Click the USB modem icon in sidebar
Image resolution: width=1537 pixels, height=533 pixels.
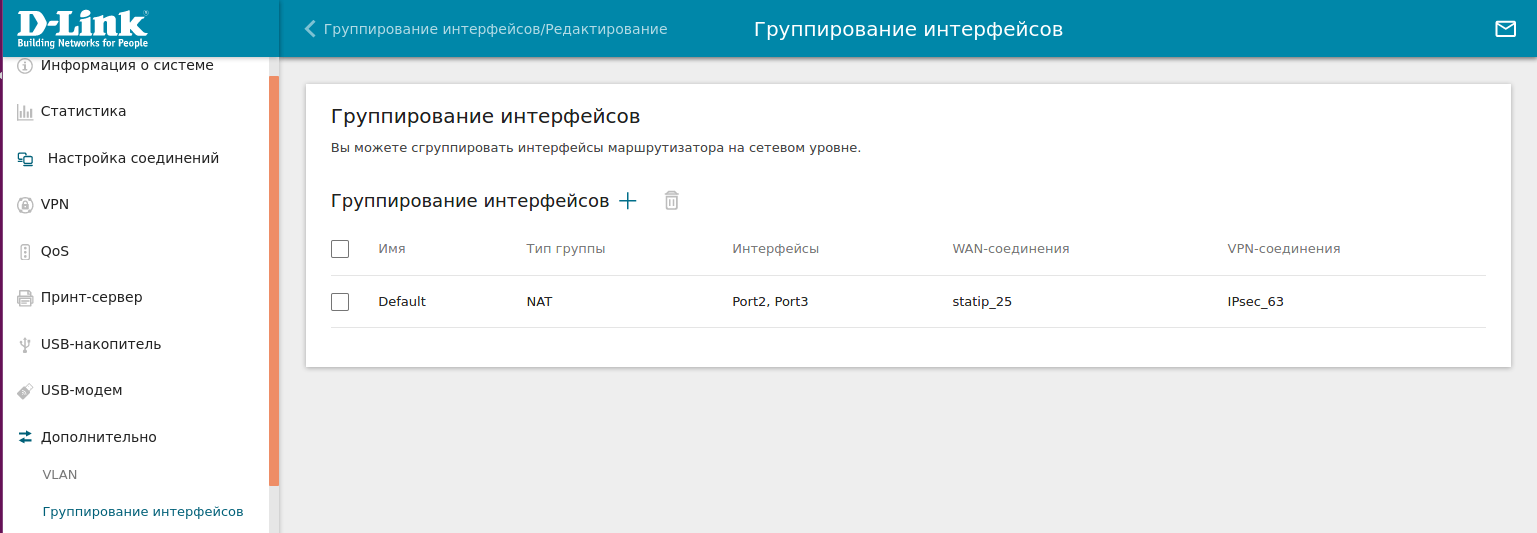point(25,391)
